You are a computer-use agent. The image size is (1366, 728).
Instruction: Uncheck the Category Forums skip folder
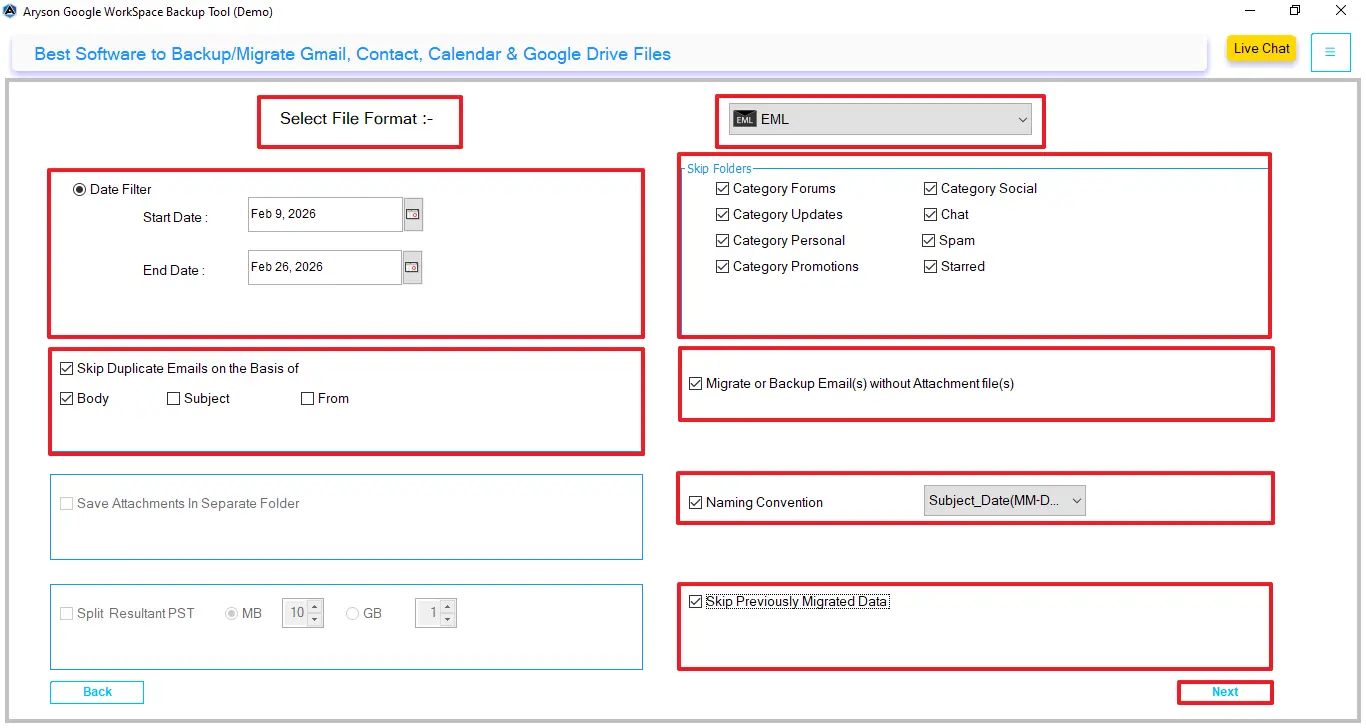coord(723,188)
